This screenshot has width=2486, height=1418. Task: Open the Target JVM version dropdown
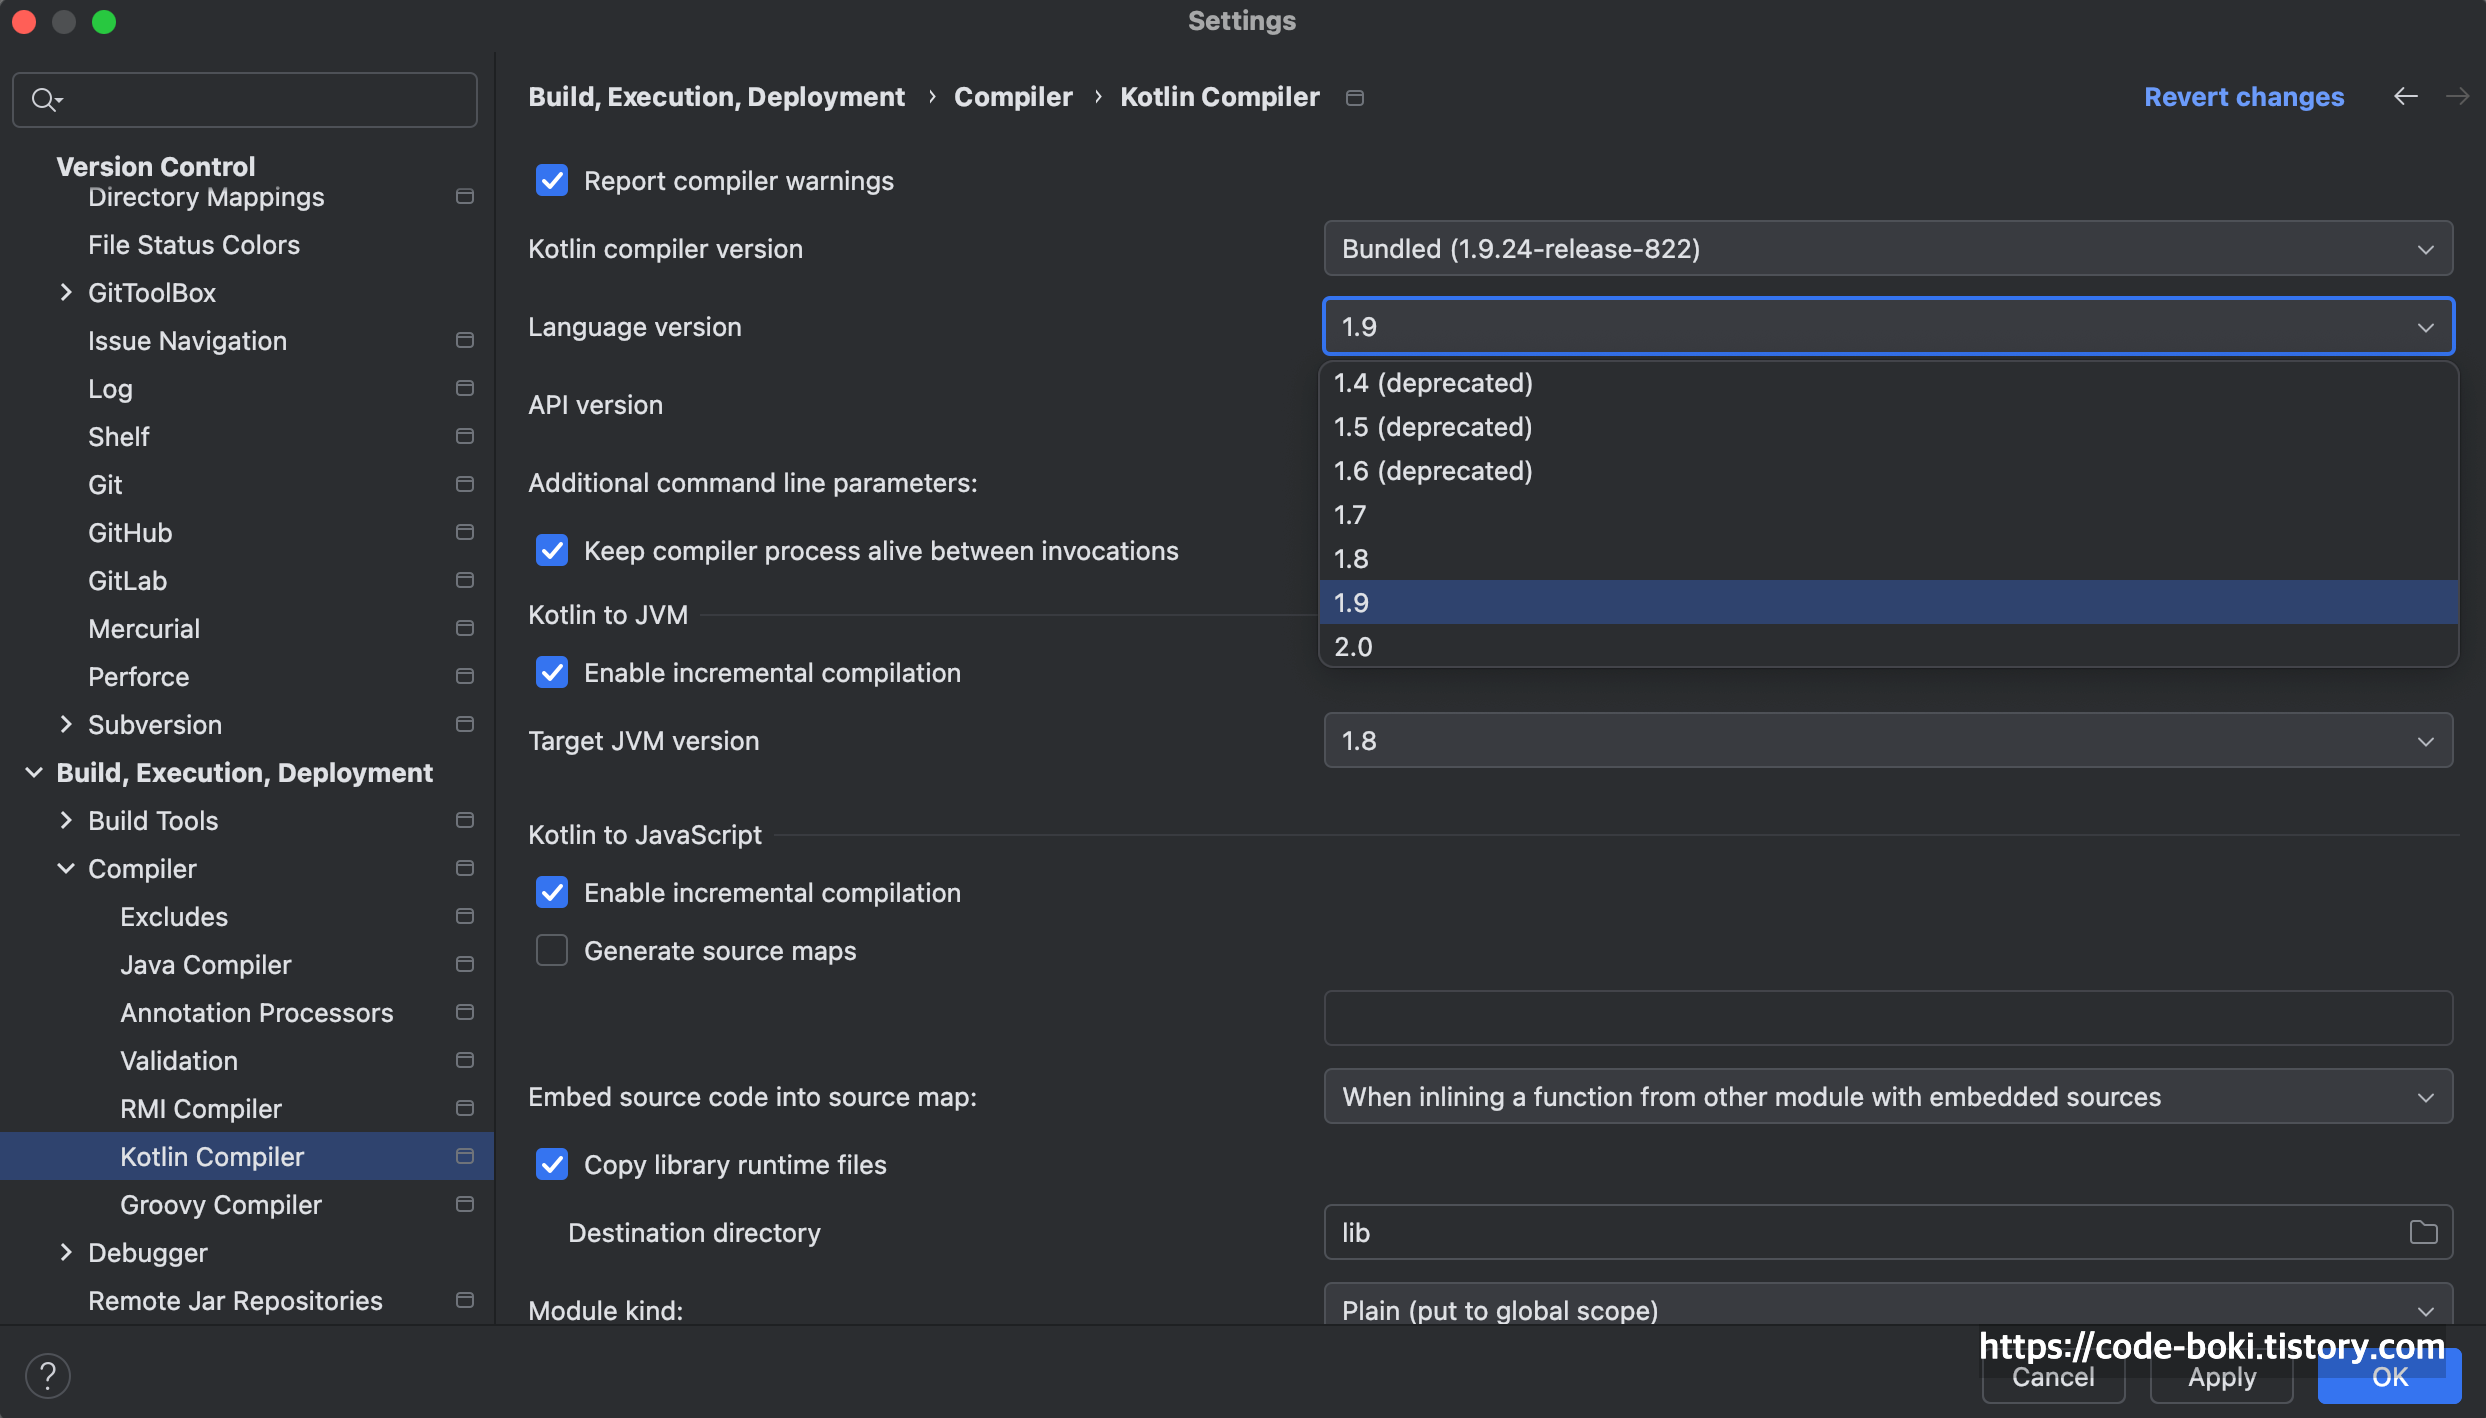pos(1887,740)
